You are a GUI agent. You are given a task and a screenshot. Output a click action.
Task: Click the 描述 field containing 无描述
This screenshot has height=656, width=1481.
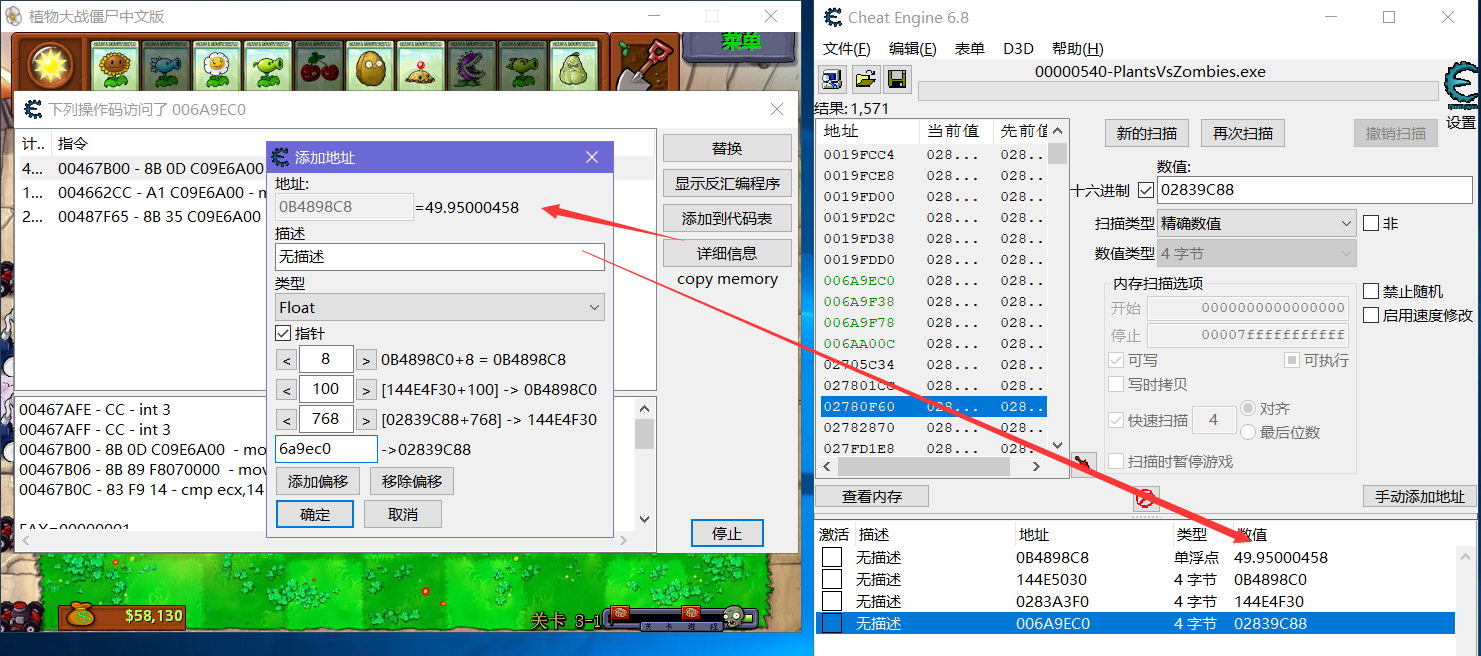(x=440, y=257)
